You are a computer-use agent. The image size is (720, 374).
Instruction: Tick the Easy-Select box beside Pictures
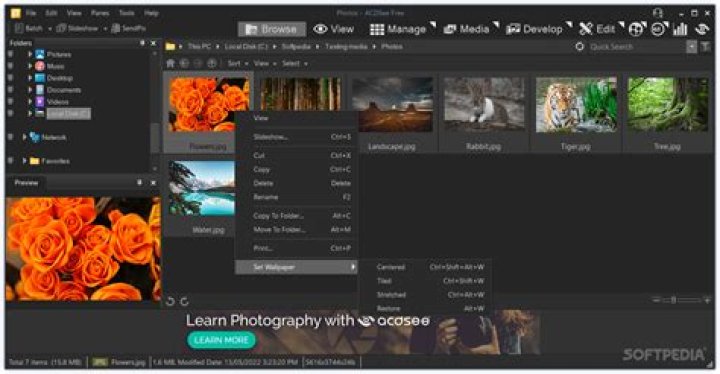[10, 54]
